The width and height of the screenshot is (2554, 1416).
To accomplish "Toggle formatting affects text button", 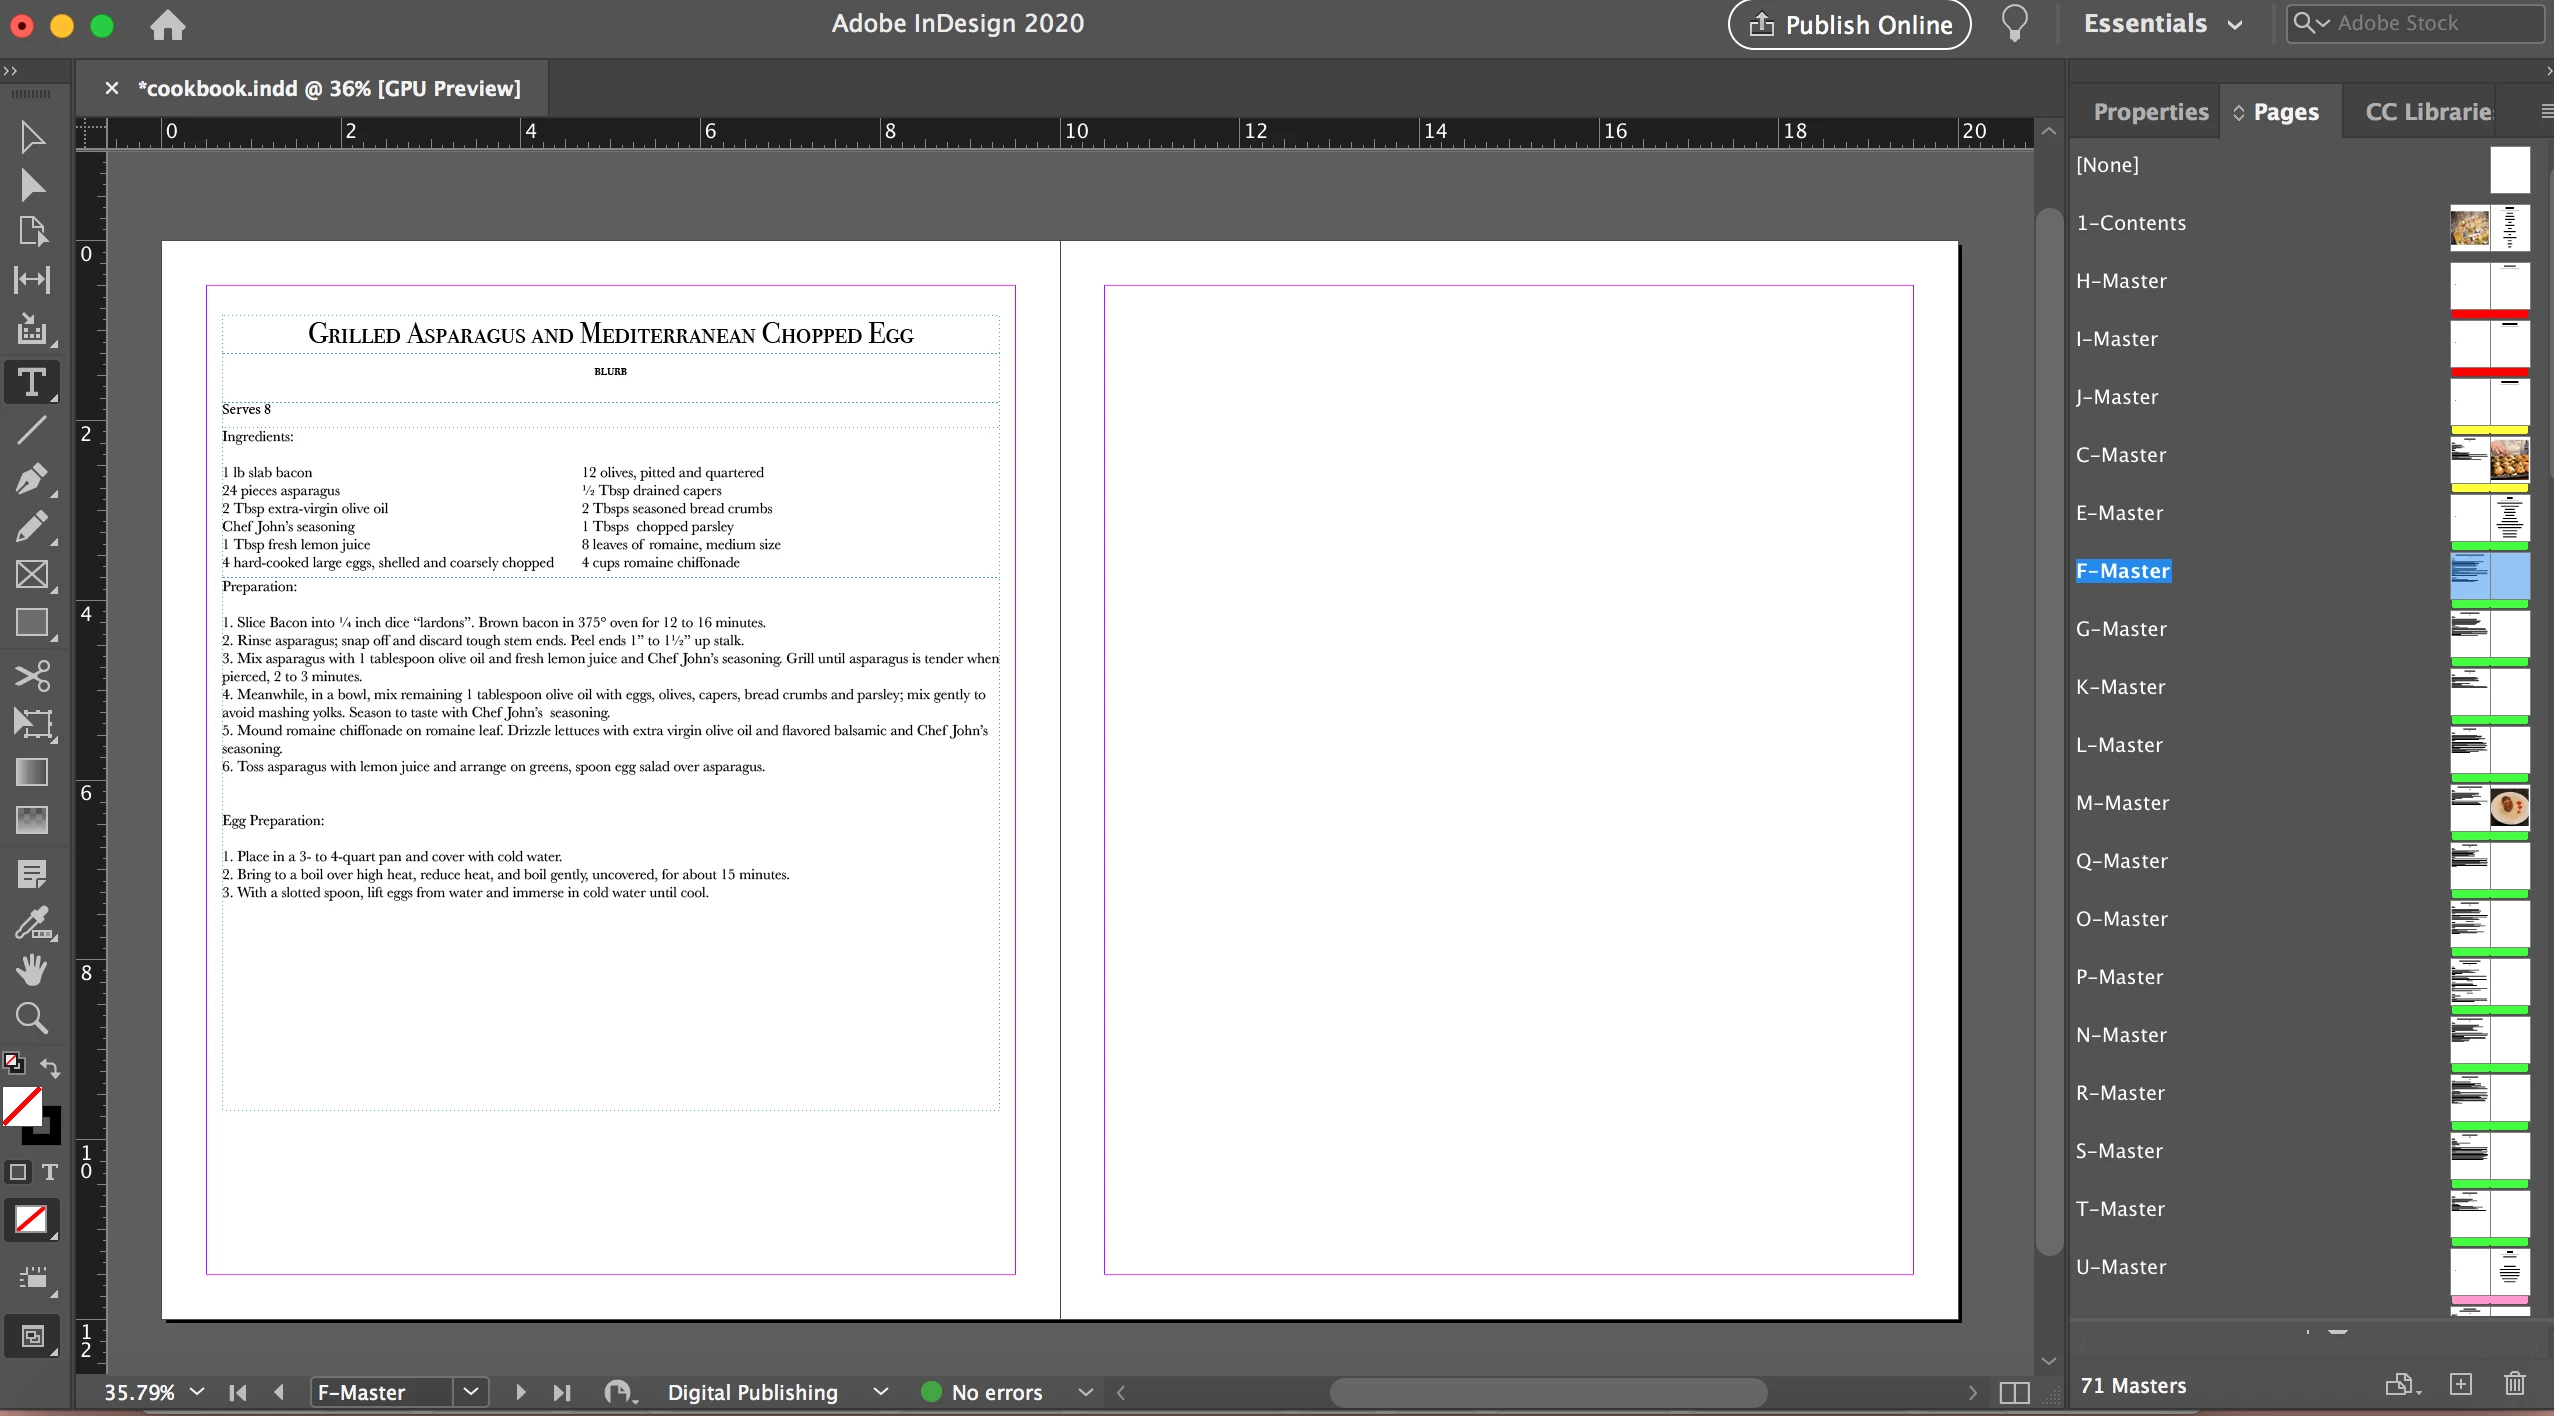I will (50, 1172).
